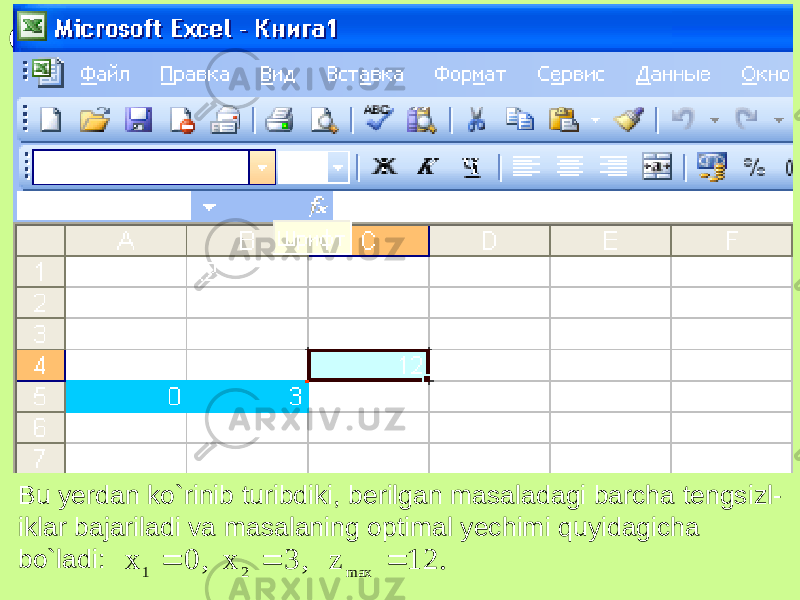This screenshot has height=600, width=800.
Task: Paste with the clipboard icon
Action: coord(563,120)
